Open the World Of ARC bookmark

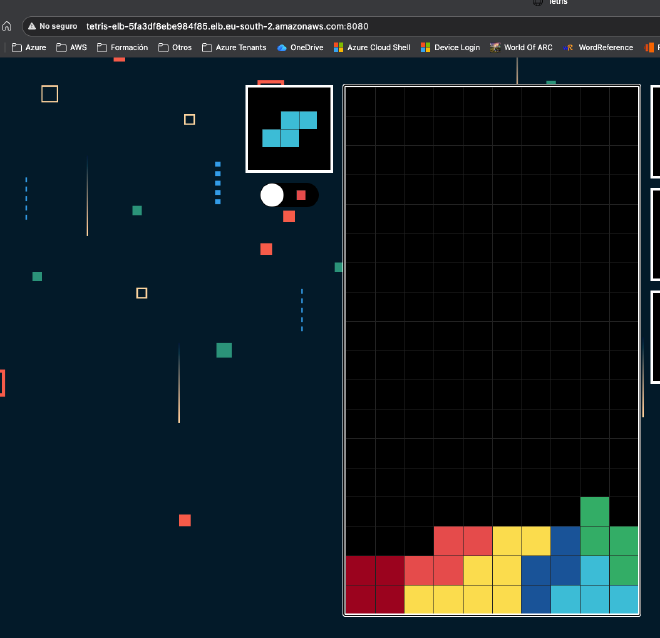(520, 47)
